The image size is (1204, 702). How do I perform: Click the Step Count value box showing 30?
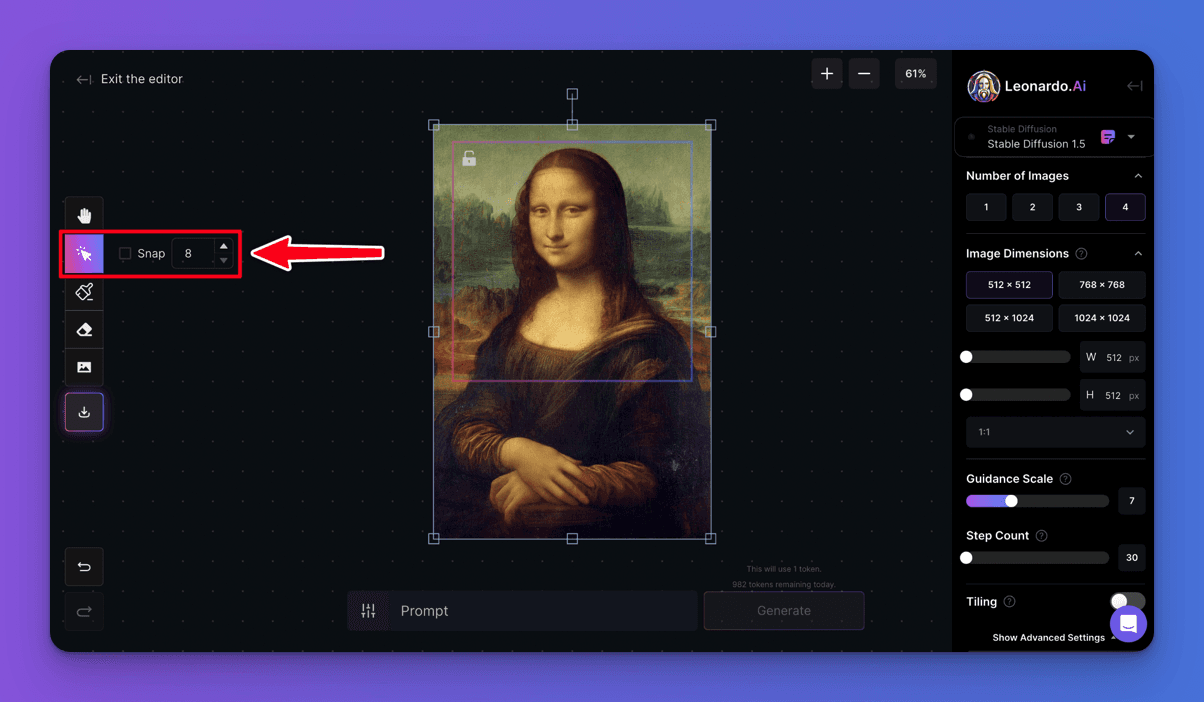pos(1132,558)
